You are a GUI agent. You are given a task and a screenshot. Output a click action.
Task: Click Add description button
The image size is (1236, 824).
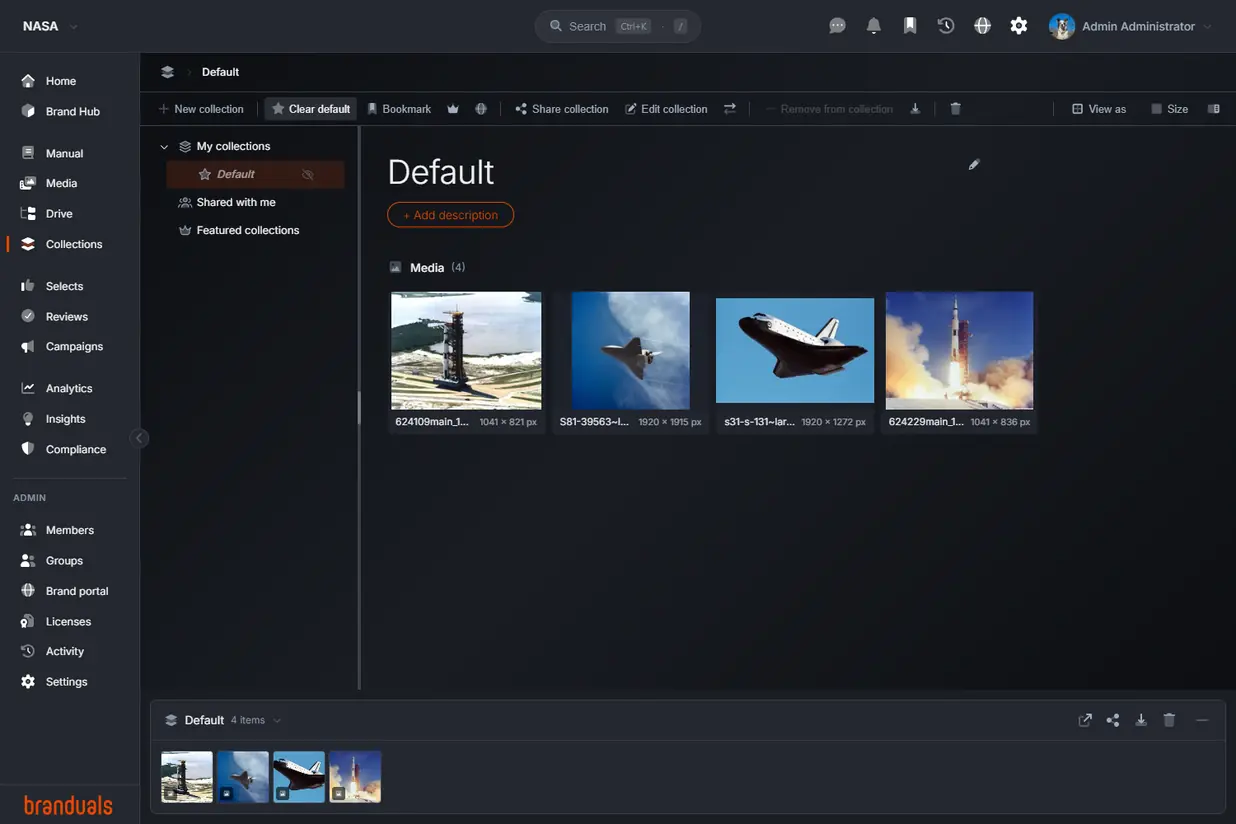point(451,215)
